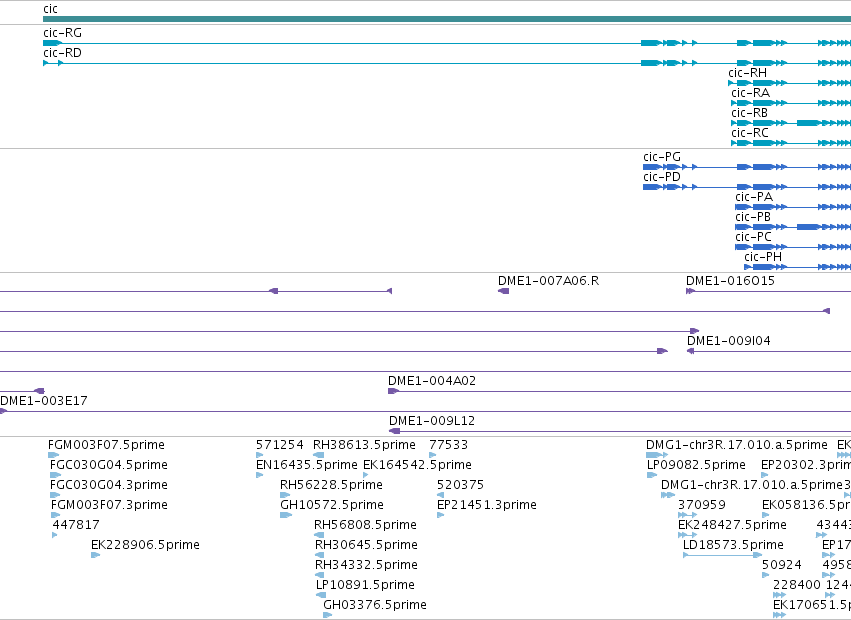Select the DME1-016O15 feature label
851x620 pixels.
(730, 281)
